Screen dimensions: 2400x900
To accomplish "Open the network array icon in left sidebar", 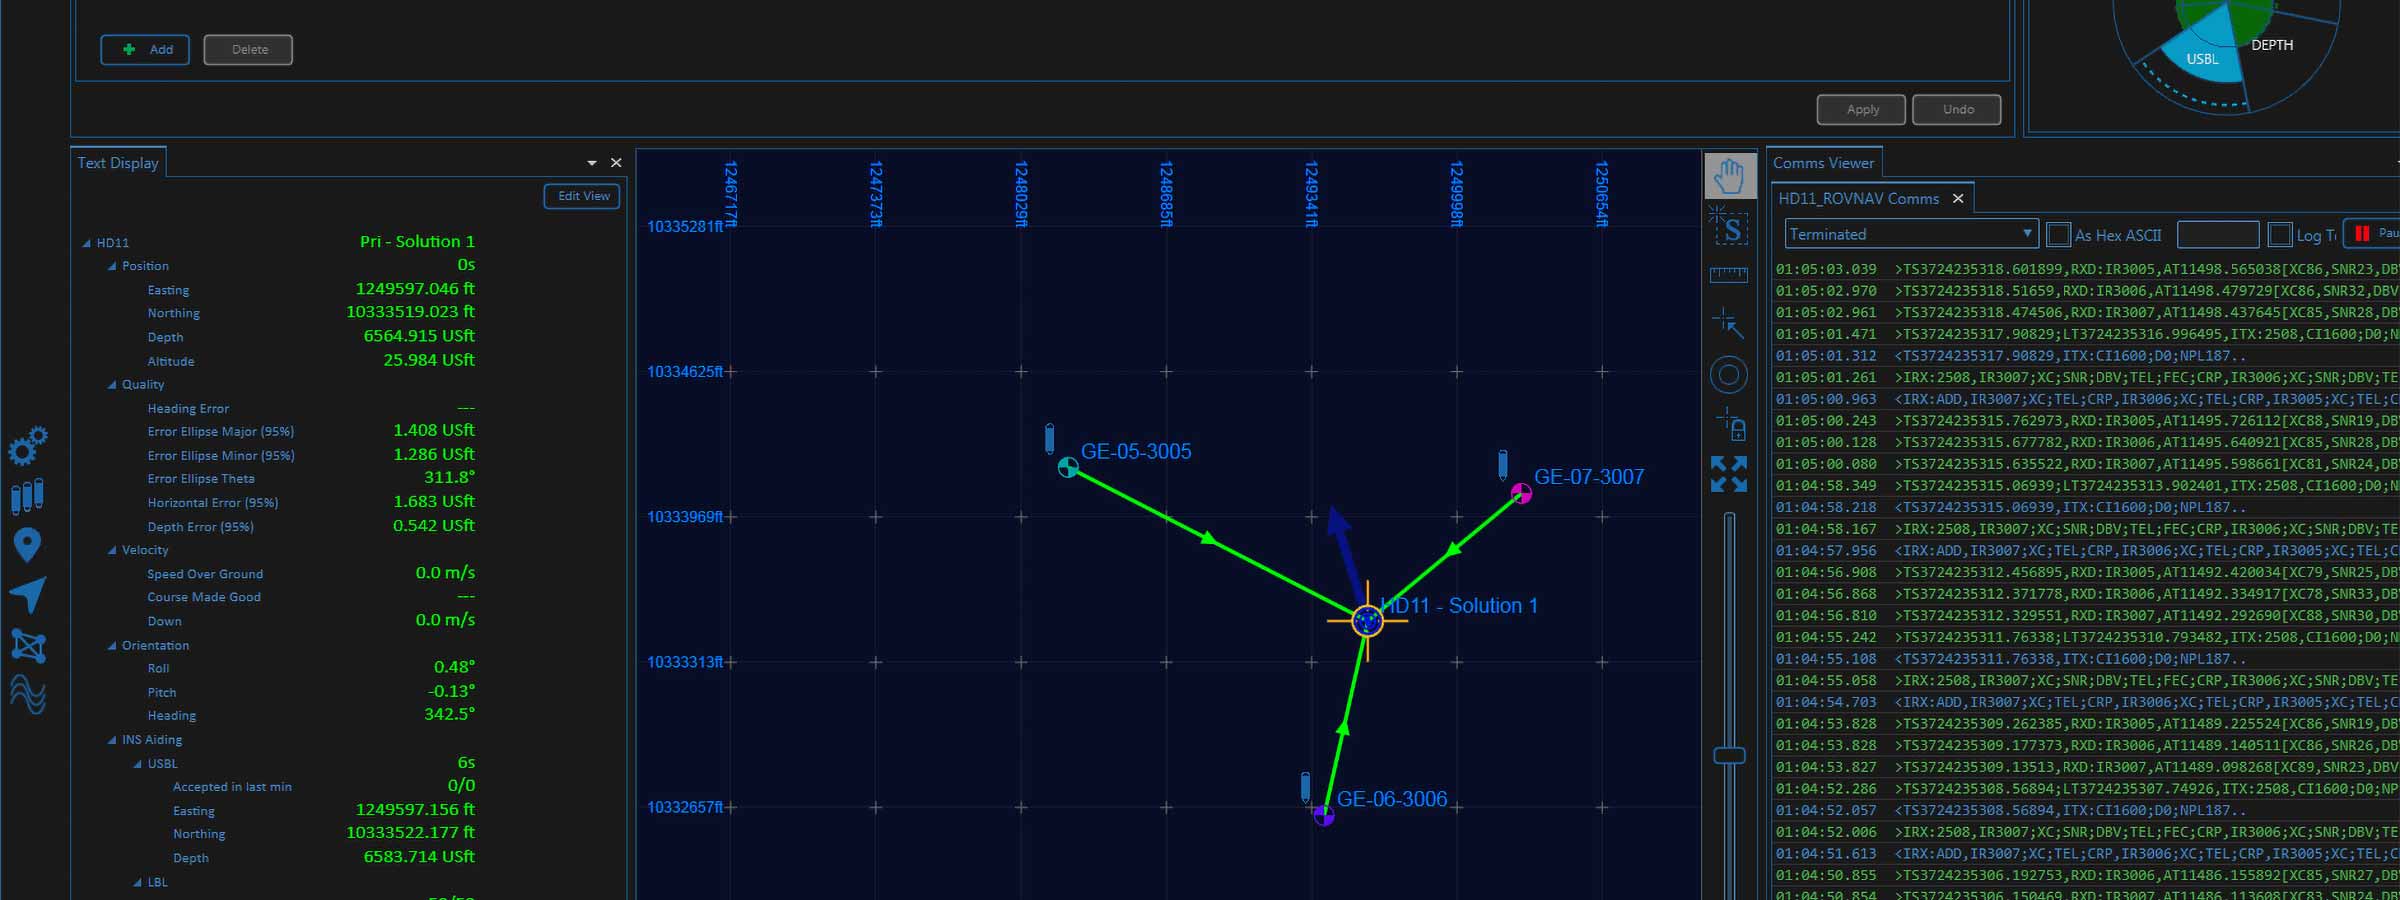I will (28, 646).
